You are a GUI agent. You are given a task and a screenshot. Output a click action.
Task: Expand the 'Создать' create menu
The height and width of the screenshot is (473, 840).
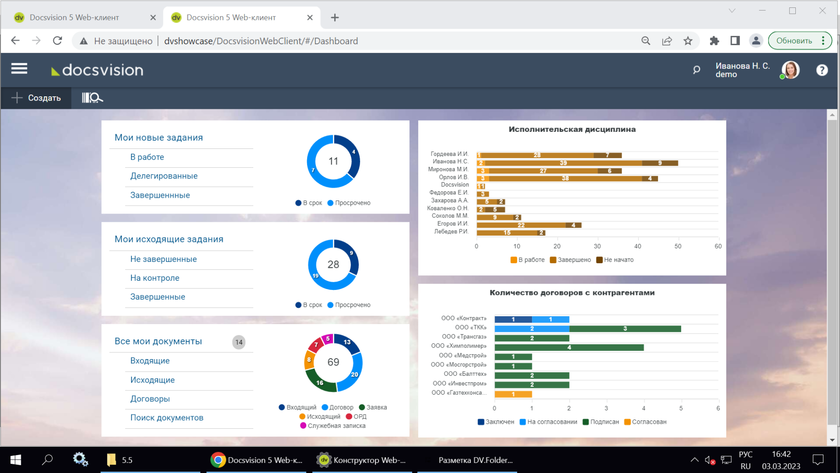pos(37,98)
